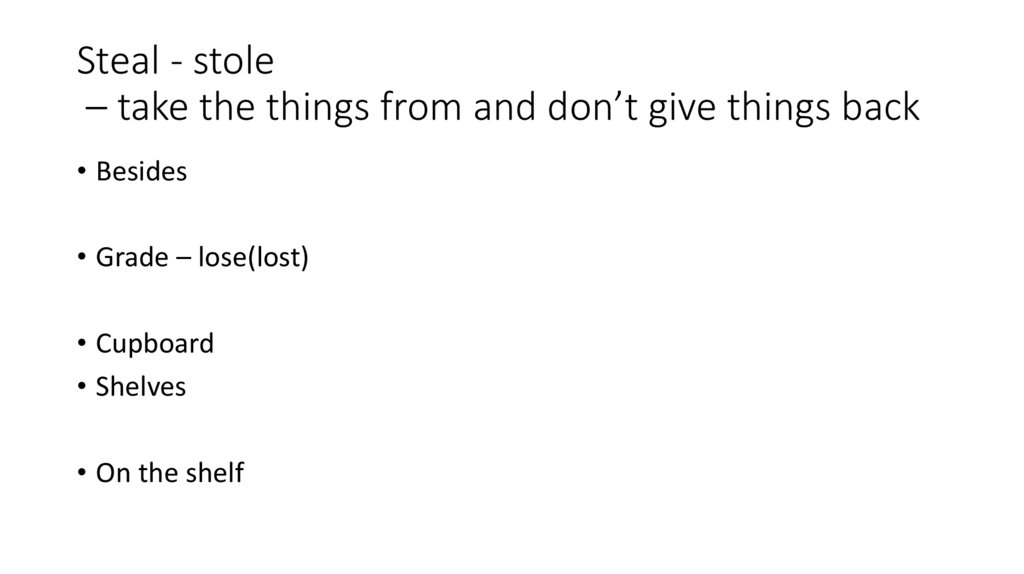Select the "Shelves" bullet text
The width and height of the screenshot is (1024, 574).
(x=140, y=387)
